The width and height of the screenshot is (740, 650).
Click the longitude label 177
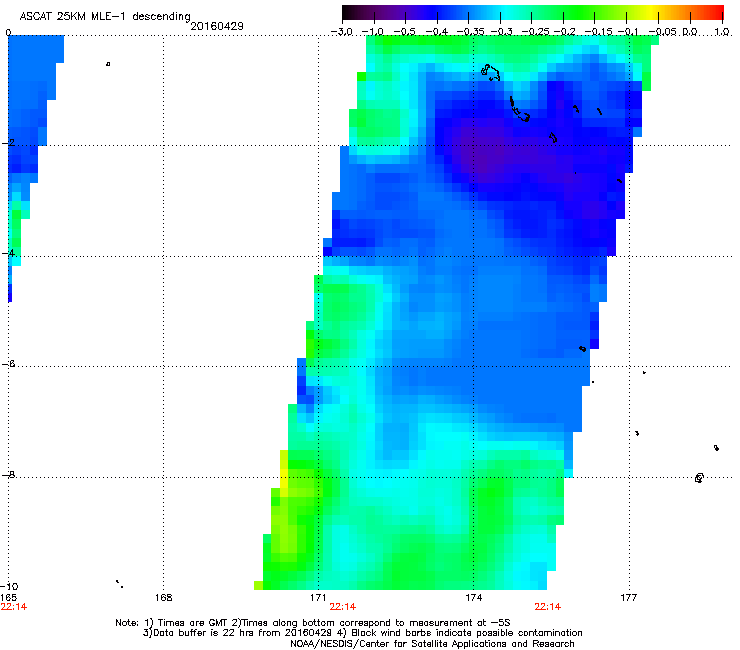pyautogui.click(x=629, y=598)
